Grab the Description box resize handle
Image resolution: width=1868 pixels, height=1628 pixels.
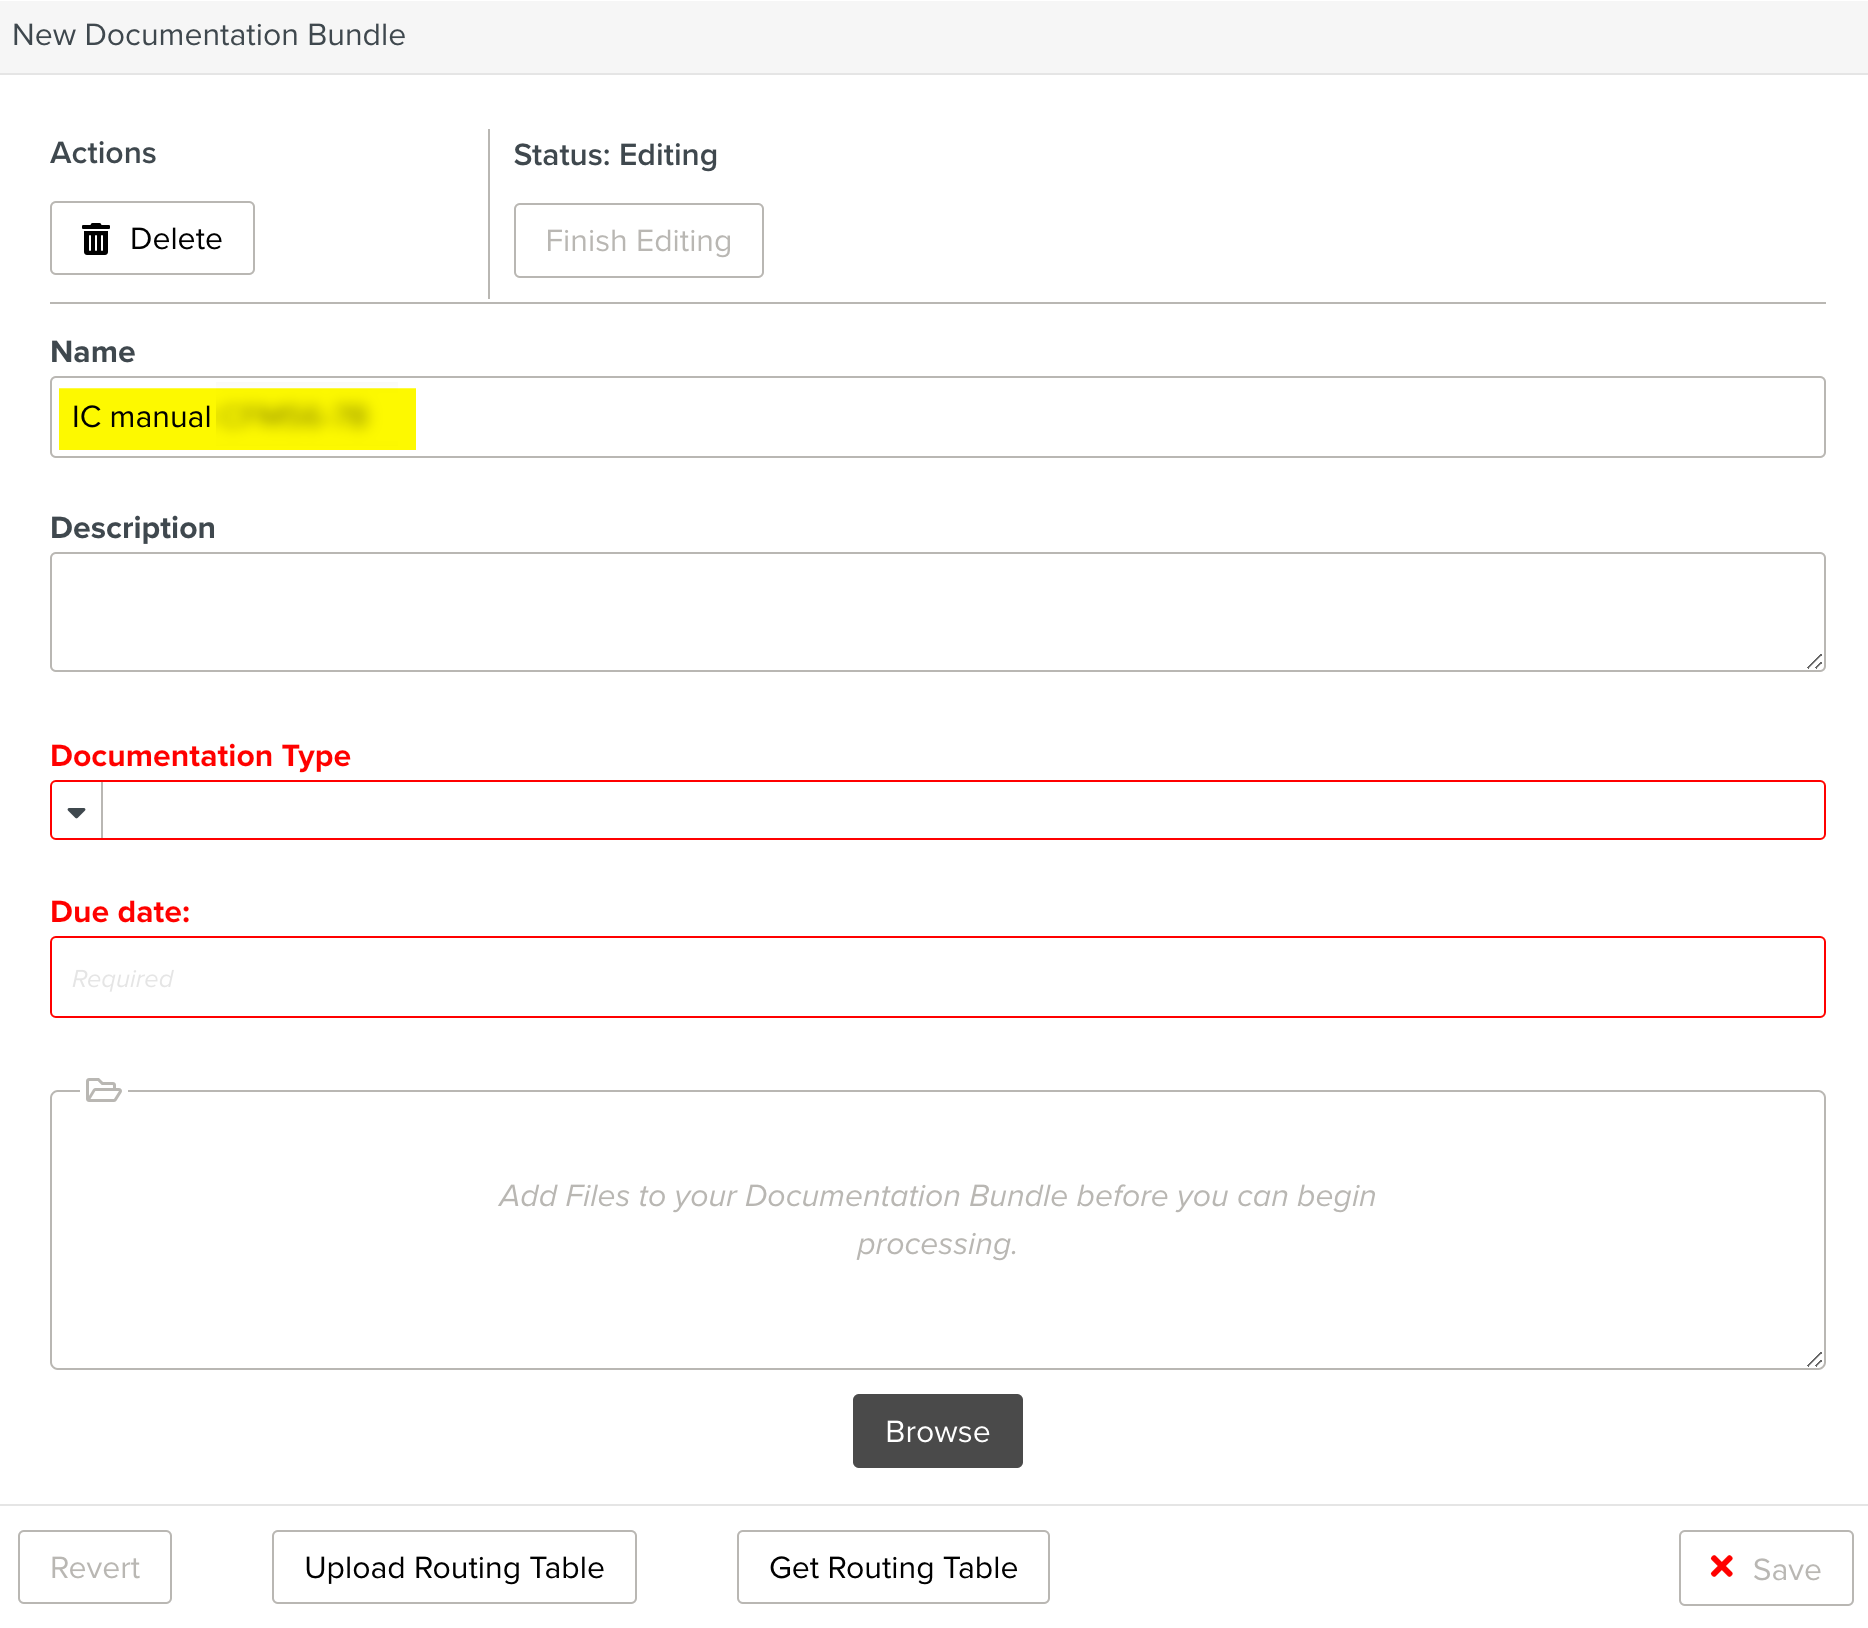(x=1814, y=661)
